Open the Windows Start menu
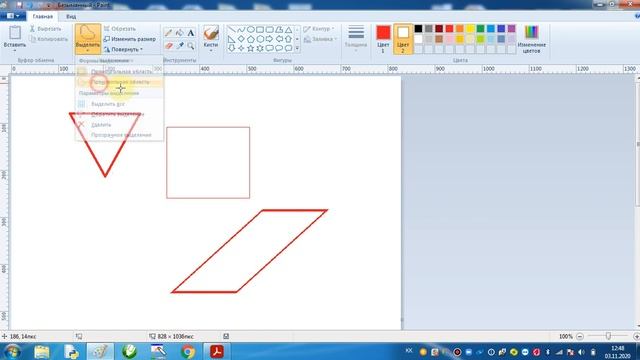Image resolution: width=640 pixels, height=360 pixels. click(x=12, y=351)
